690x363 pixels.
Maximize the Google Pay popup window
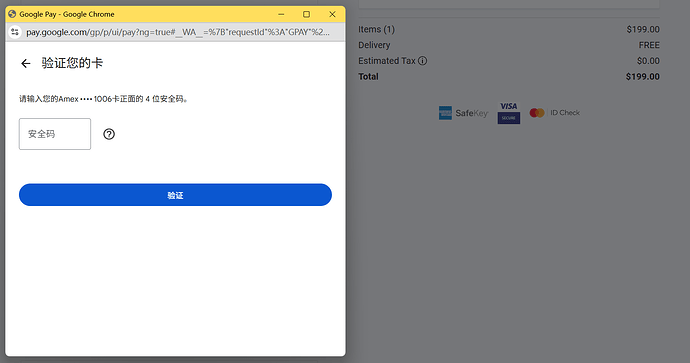(306, 15)
